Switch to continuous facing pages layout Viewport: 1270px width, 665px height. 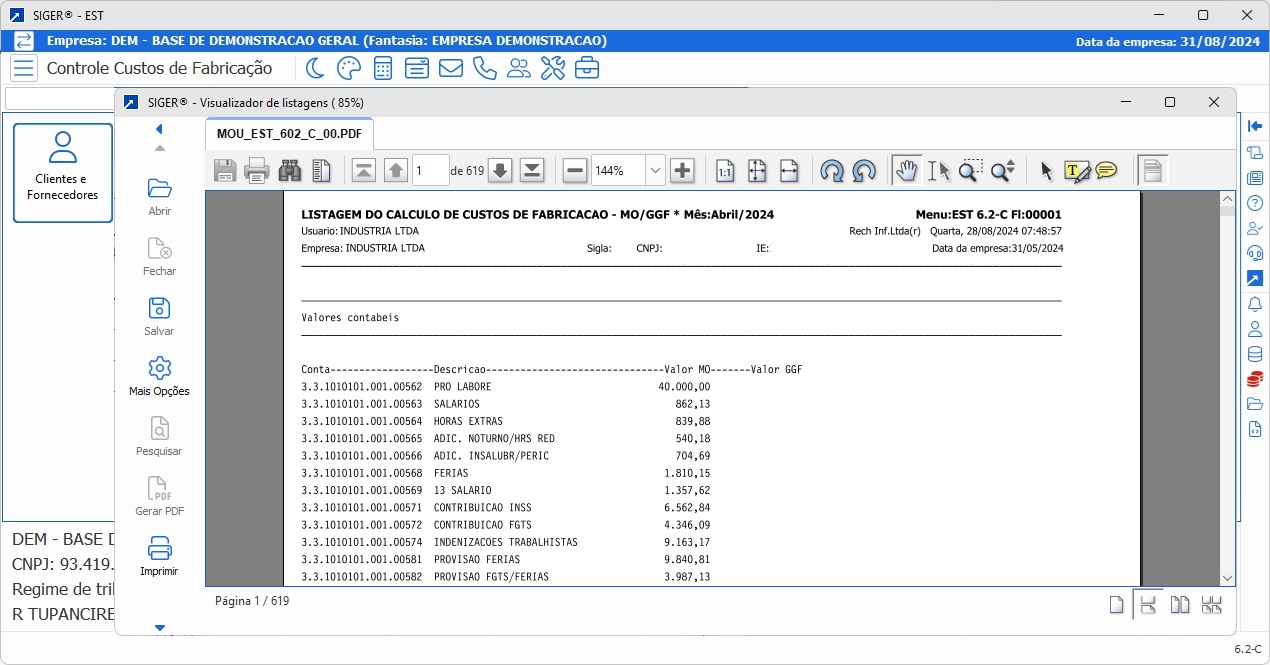[1211, 604]
